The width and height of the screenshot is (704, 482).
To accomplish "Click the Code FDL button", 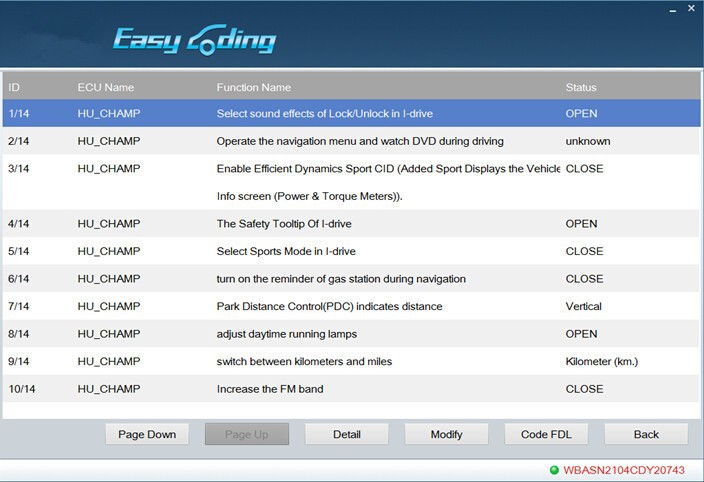I will pyautogui.click(x=546, y=434).
